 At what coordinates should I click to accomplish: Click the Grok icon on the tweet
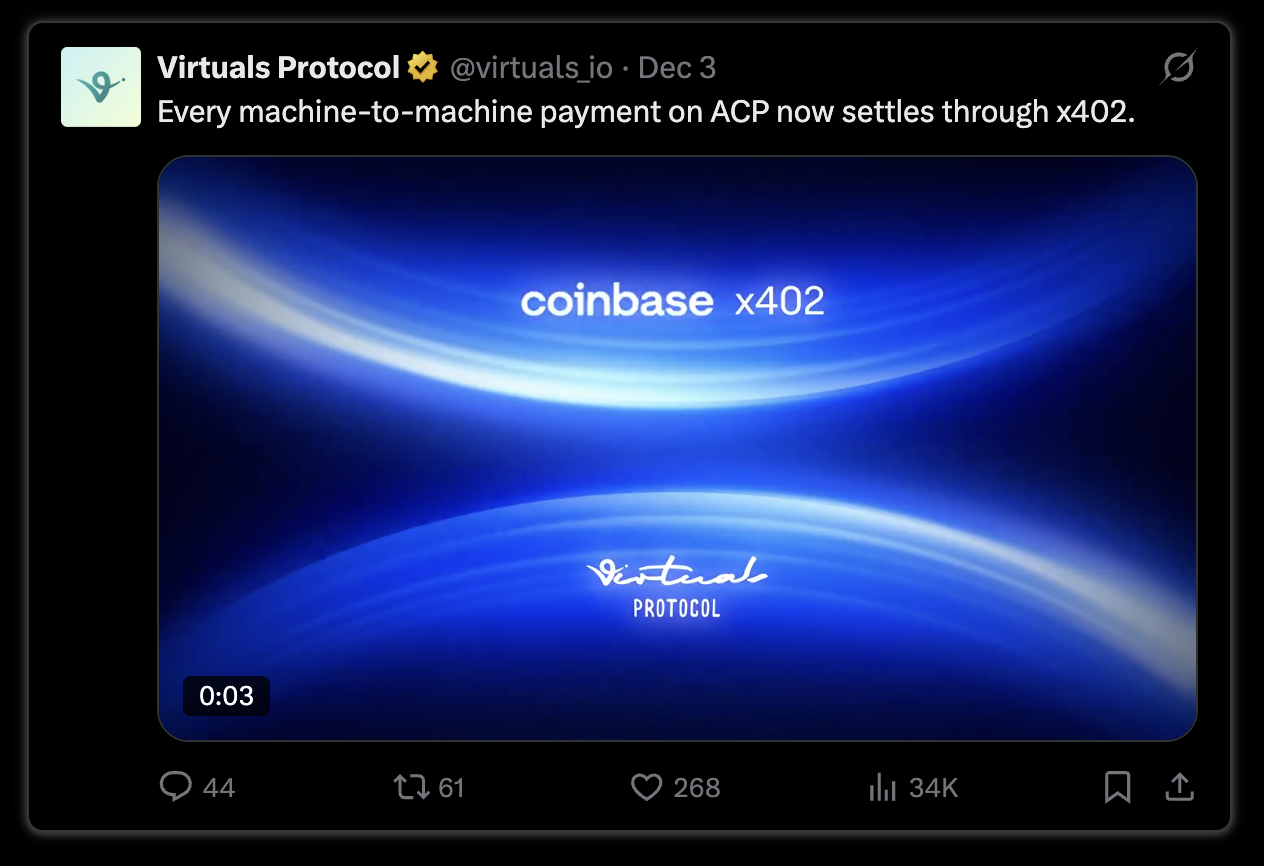[1179, 68]
